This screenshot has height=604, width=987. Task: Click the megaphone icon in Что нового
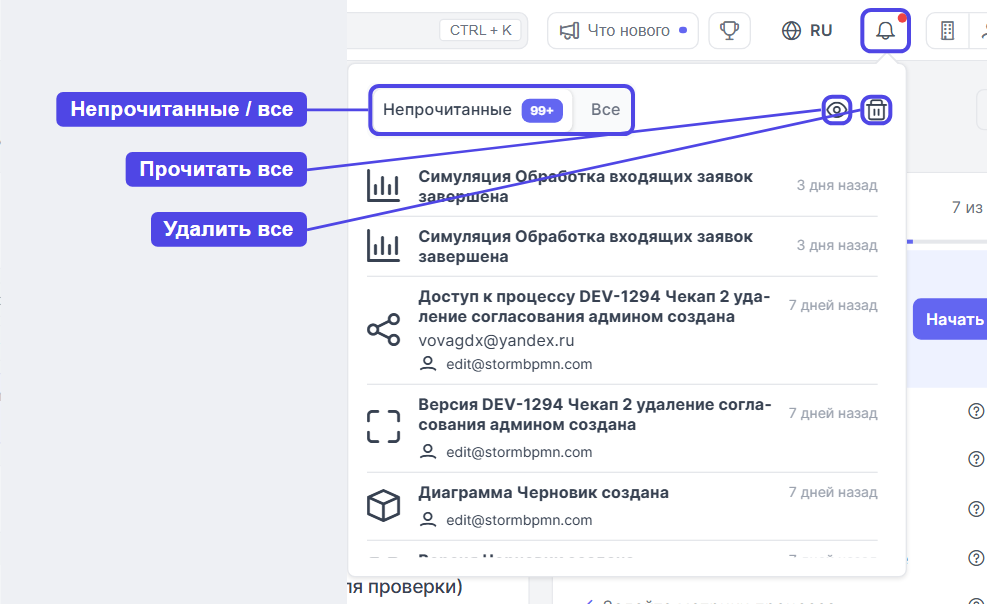tap(569, 30)
